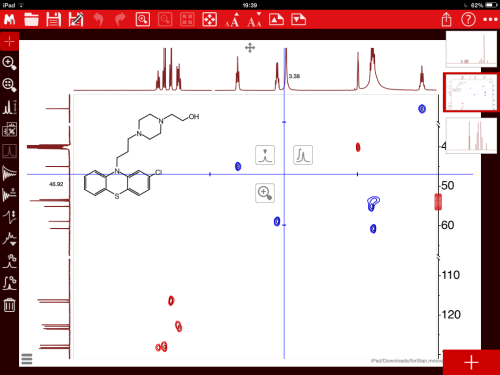This screenshot has width=500, height=375.
Task: Click the chemical structure drawing
Action: pos(141,156)
